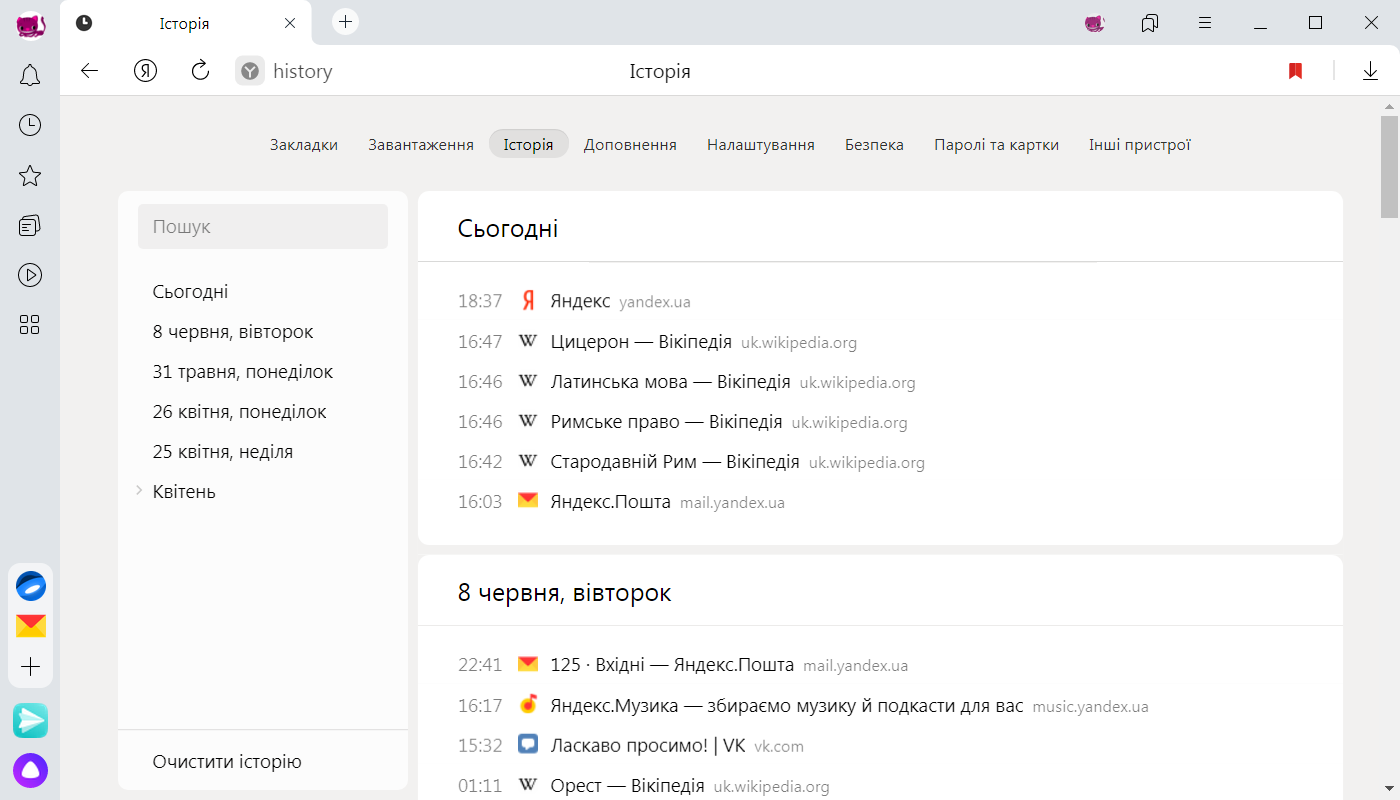Click the 18:37 timestamp
Viewport: 1400px width, 800px height.
pyautogui.click(x=480, y=301)
